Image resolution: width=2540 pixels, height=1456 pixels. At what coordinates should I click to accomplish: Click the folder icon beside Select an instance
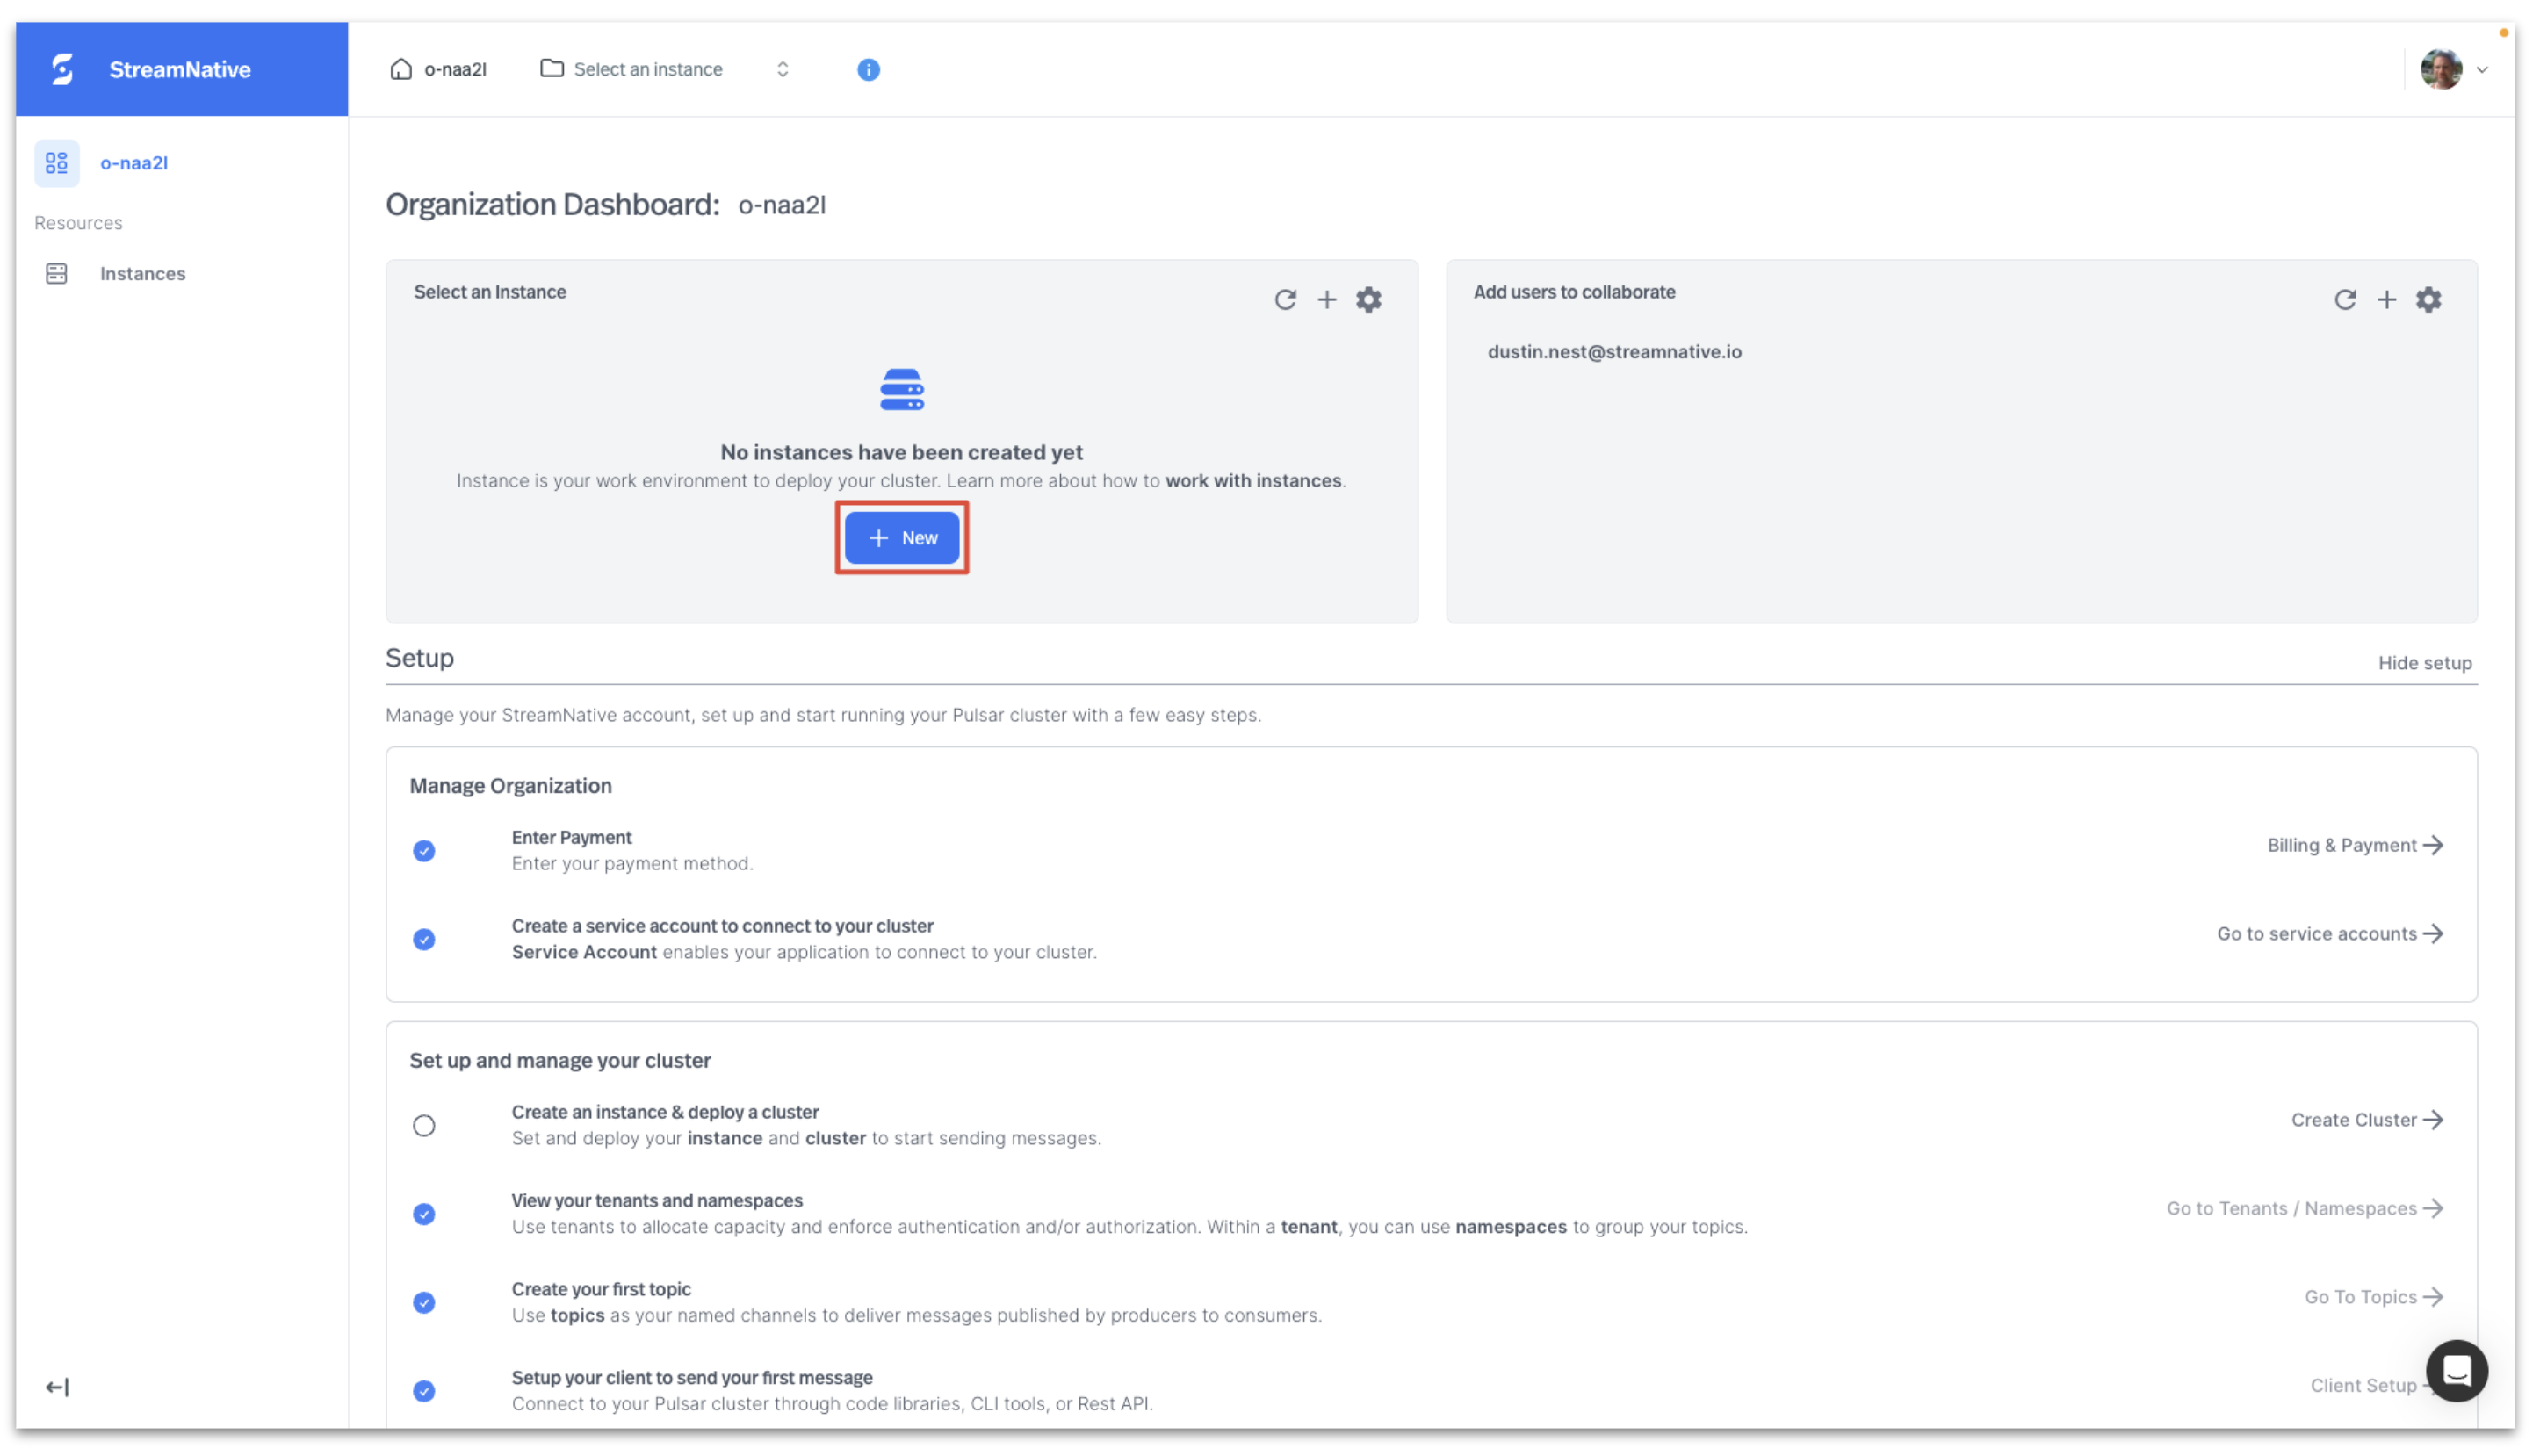552,68
